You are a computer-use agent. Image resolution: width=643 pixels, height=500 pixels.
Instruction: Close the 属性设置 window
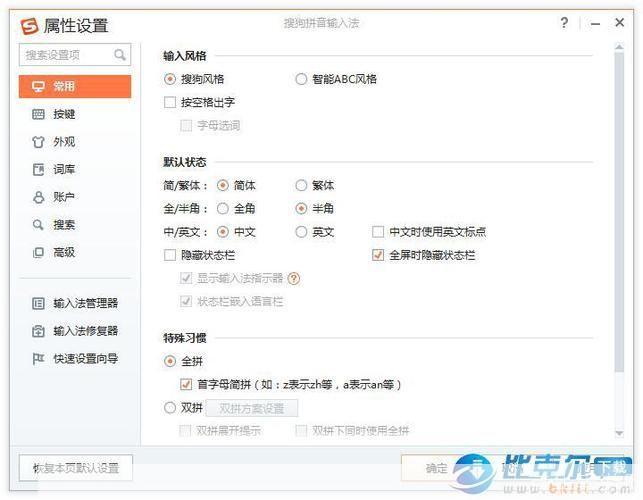[x=620, y=23]
